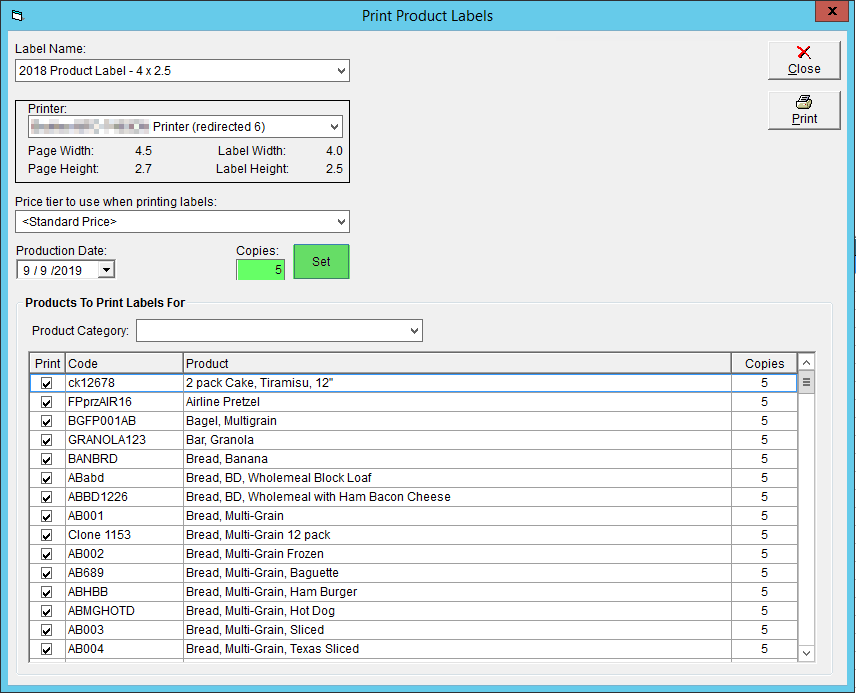The width and height of the screenshot is (856, 693).
Task: Uncheck Print for AB004 Texas Sliced row
Action: 46,649
